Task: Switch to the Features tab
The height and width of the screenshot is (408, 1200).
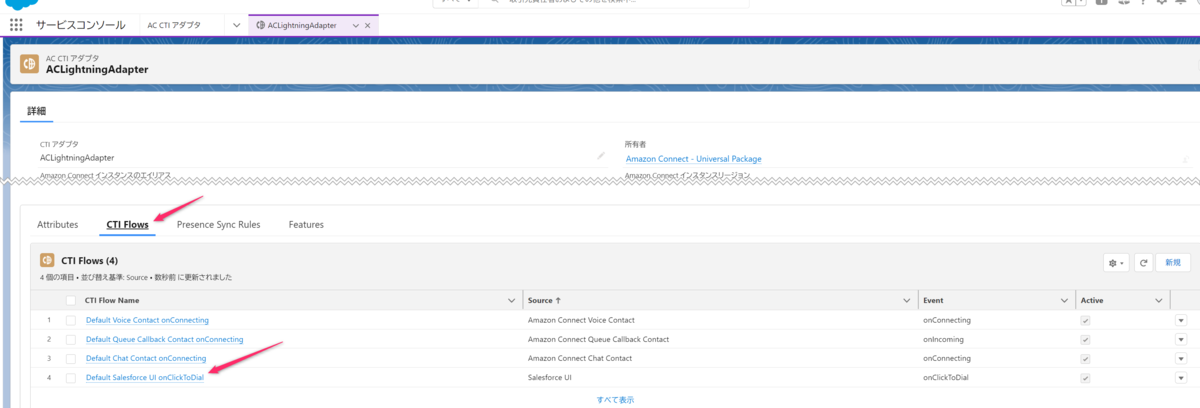Action: click(306, 225)
